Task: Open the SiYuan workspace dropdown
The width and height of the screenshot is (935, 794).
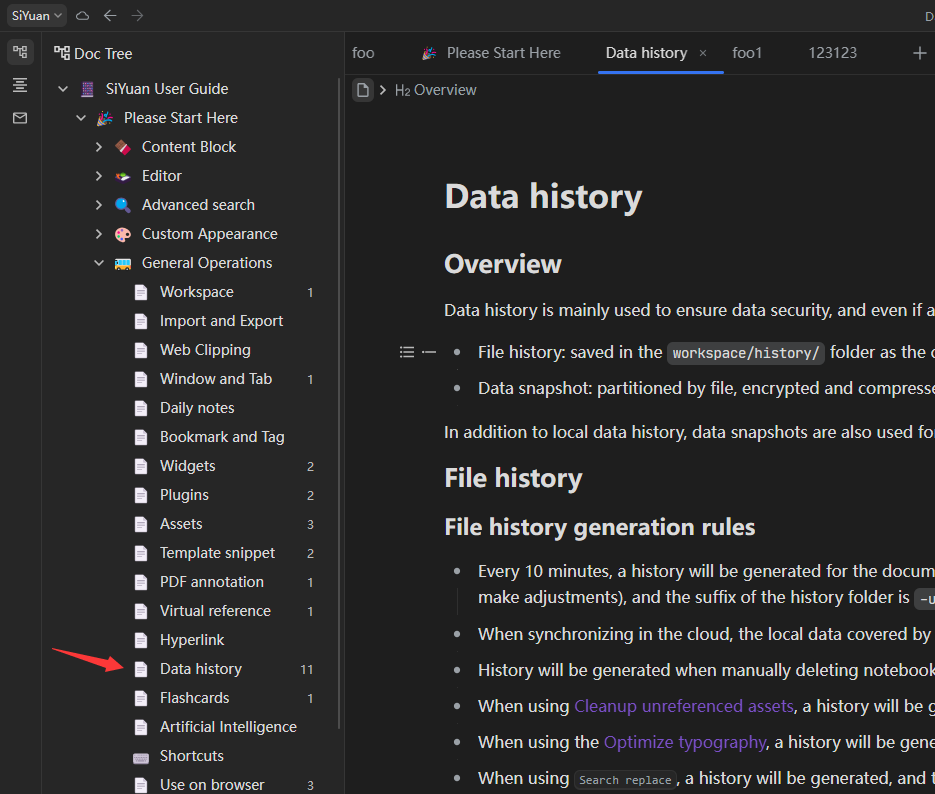Action: coord(38,15)
